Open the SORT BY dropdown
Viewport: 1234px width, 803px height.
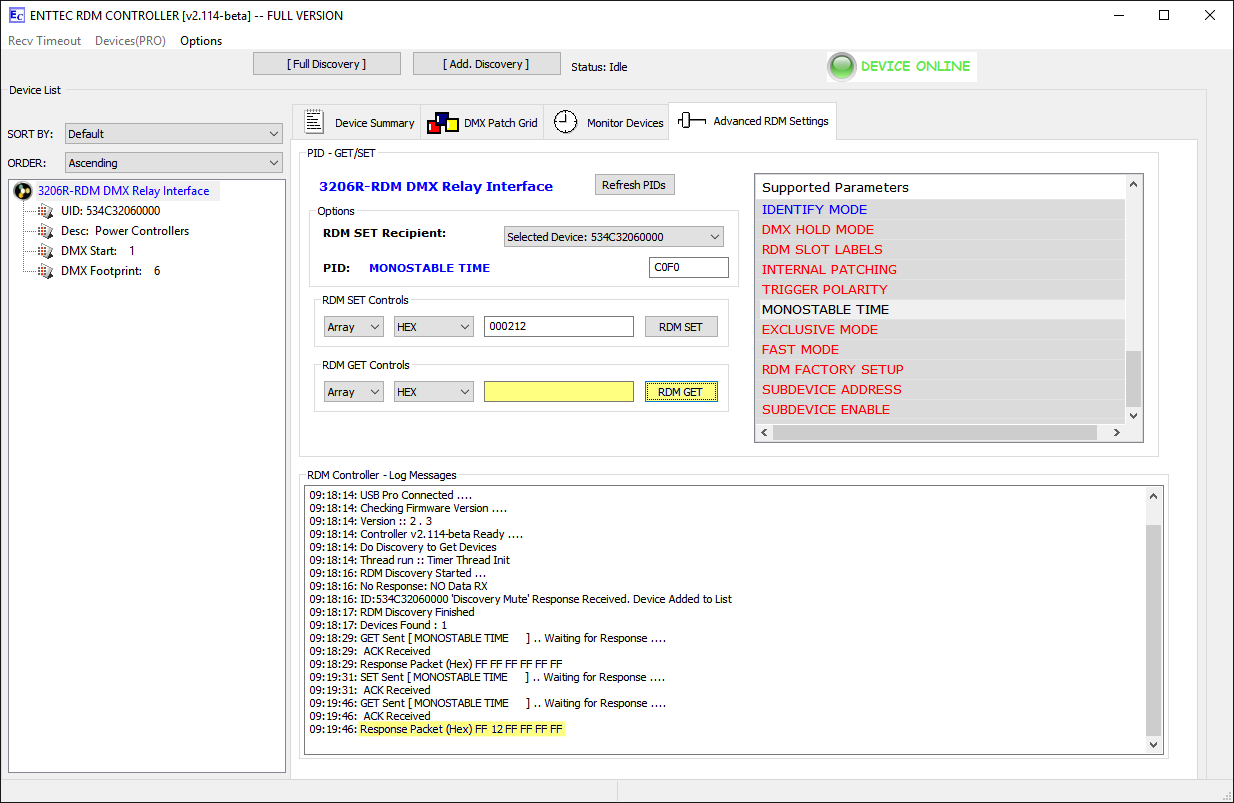(174, 134)
